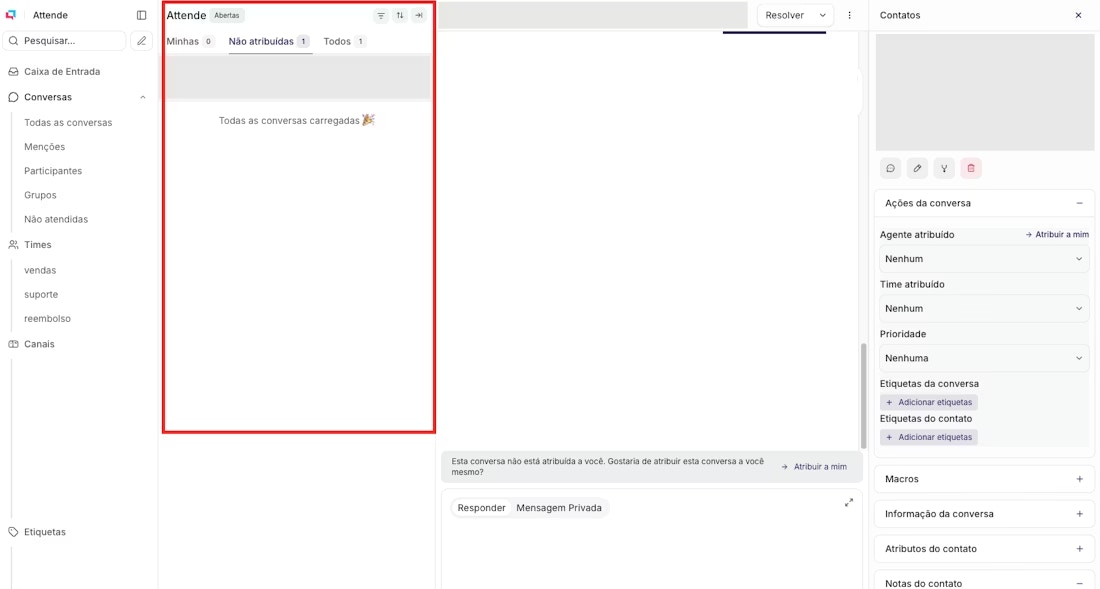
Task: Select the Mensagem Privada tab
Action: pyautogui.click(x=559, y=507)
